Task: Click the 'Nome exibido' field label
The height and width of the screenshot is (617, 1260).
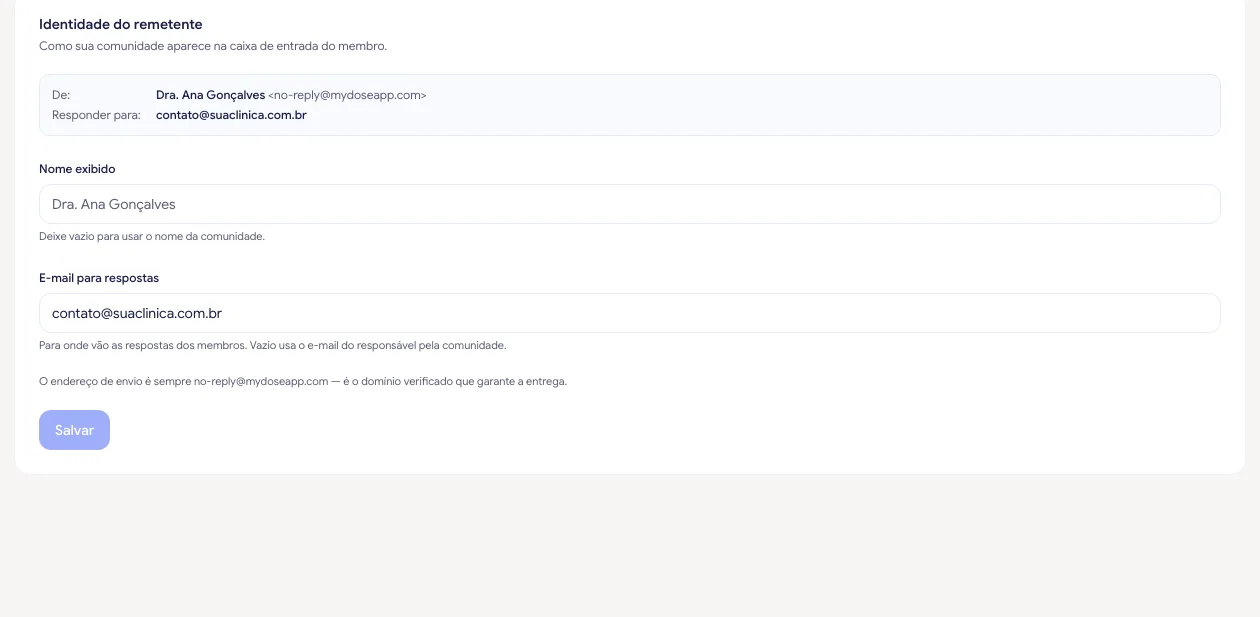Action: click(x=77, y=169)
